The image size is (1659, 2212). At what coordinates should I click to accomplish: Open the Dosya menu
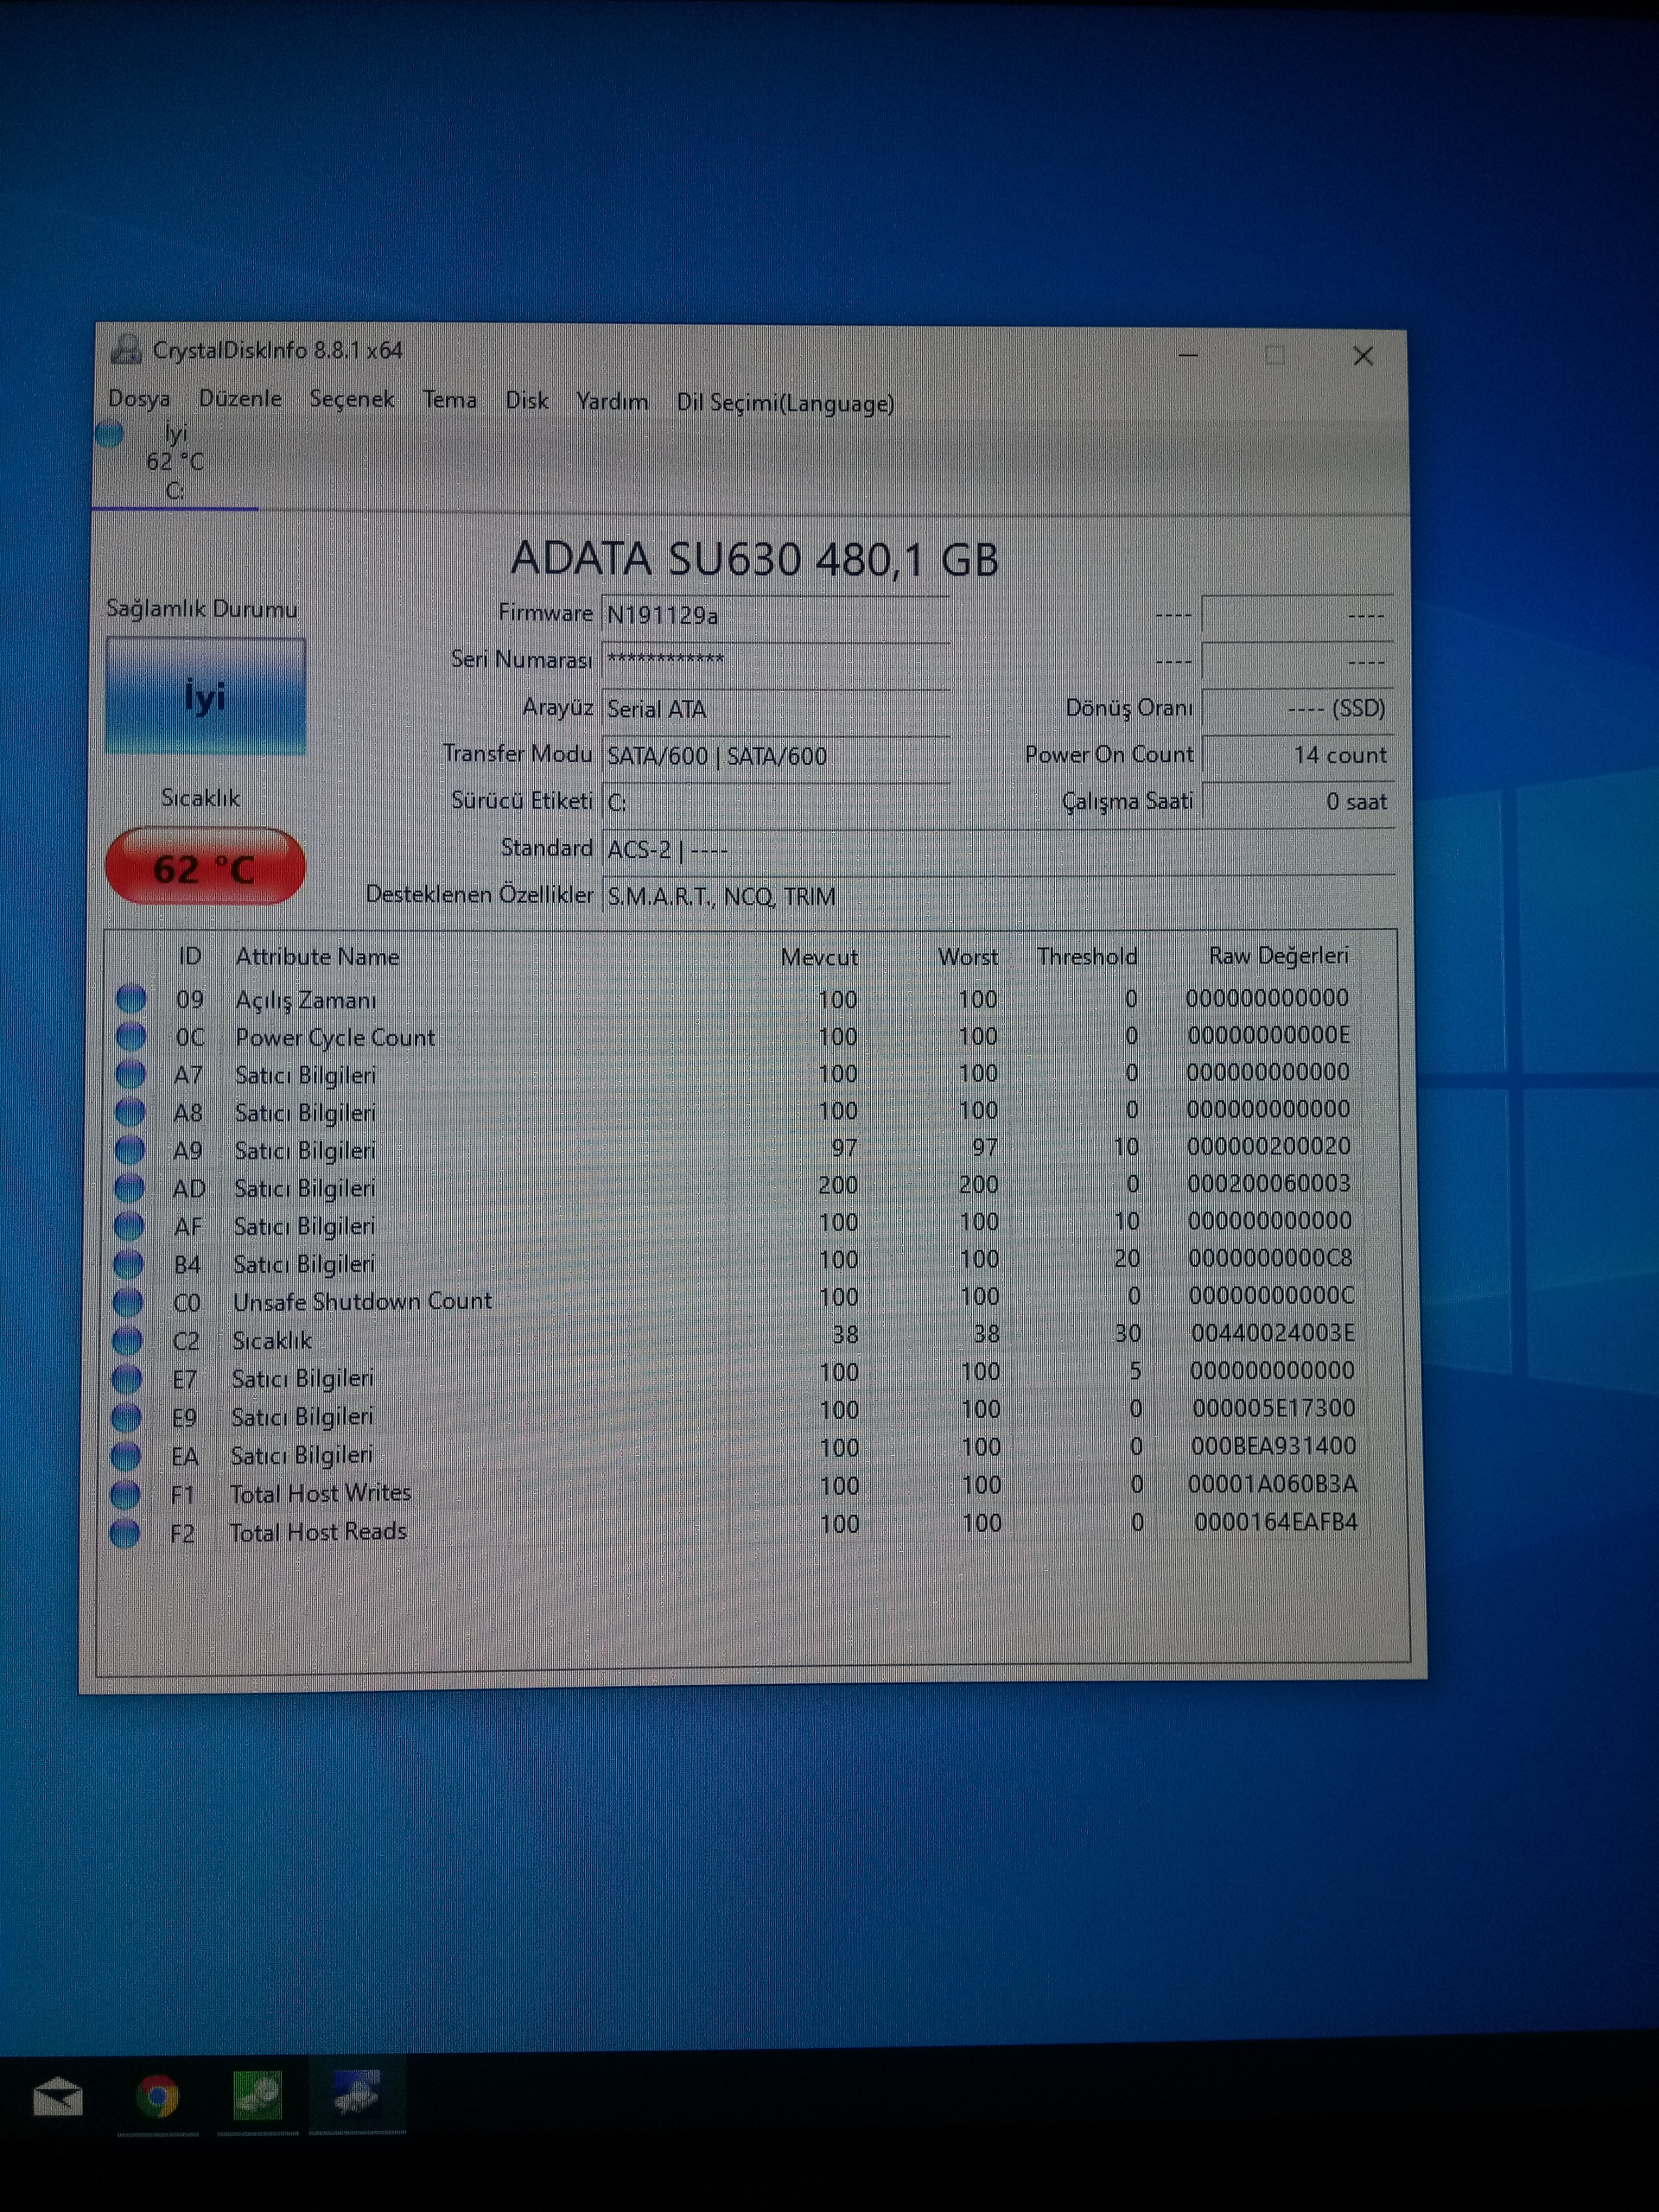(139, 398)
